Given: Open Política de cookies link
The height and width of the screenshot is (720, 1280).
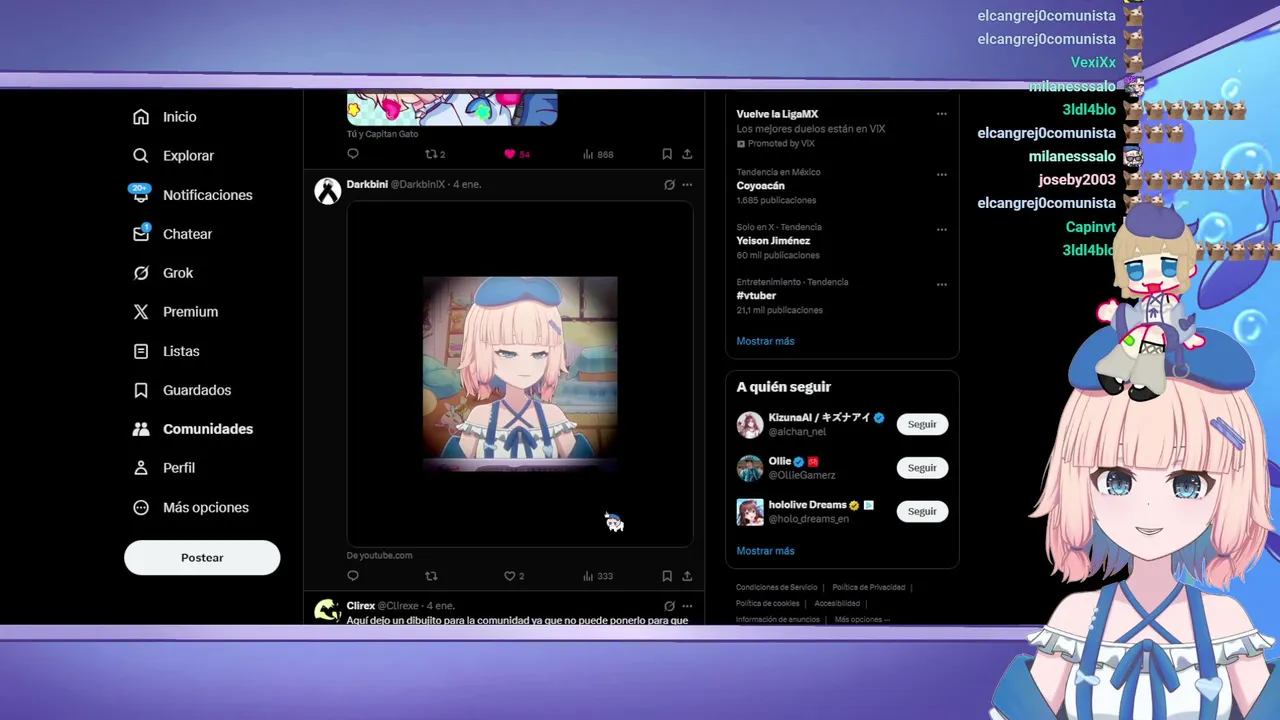Looking at the screenshot, I should [x=767, y=604].
